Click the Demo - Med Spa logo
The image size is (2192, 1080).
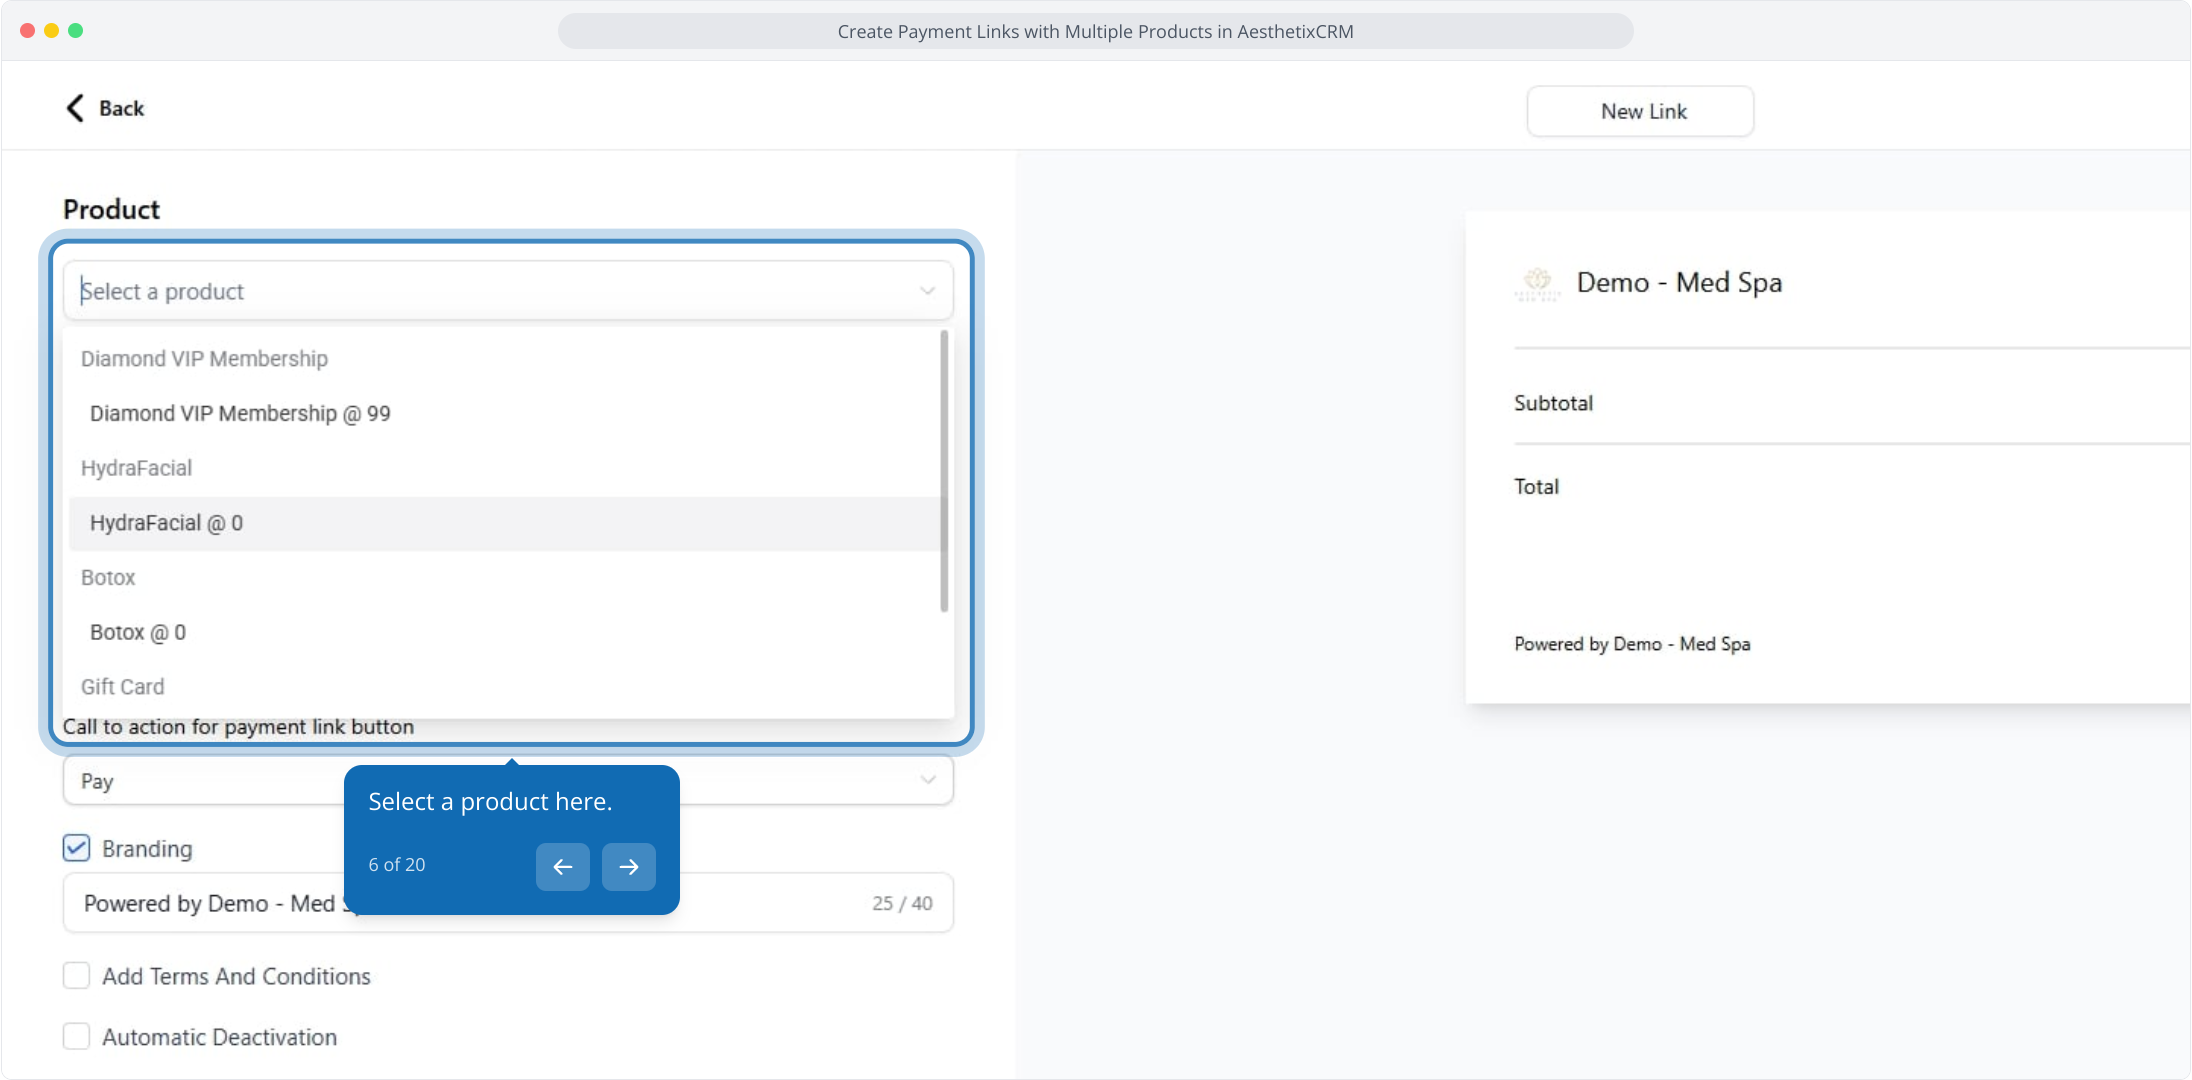click(x=1537, y=284)
